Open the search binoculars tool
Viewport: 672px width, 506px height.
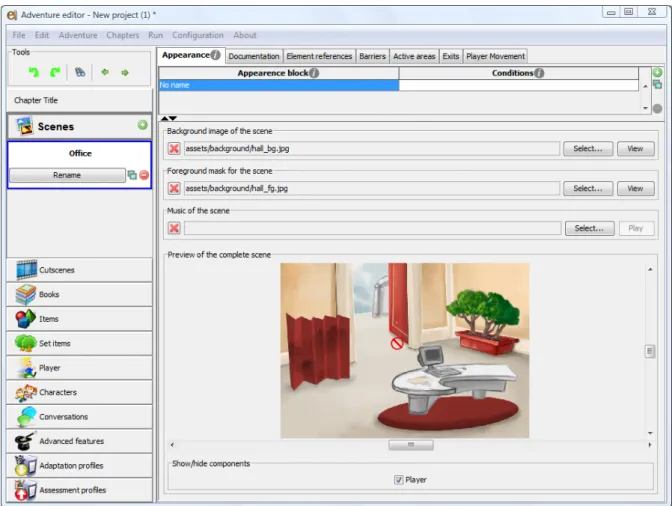pos(80,72)
